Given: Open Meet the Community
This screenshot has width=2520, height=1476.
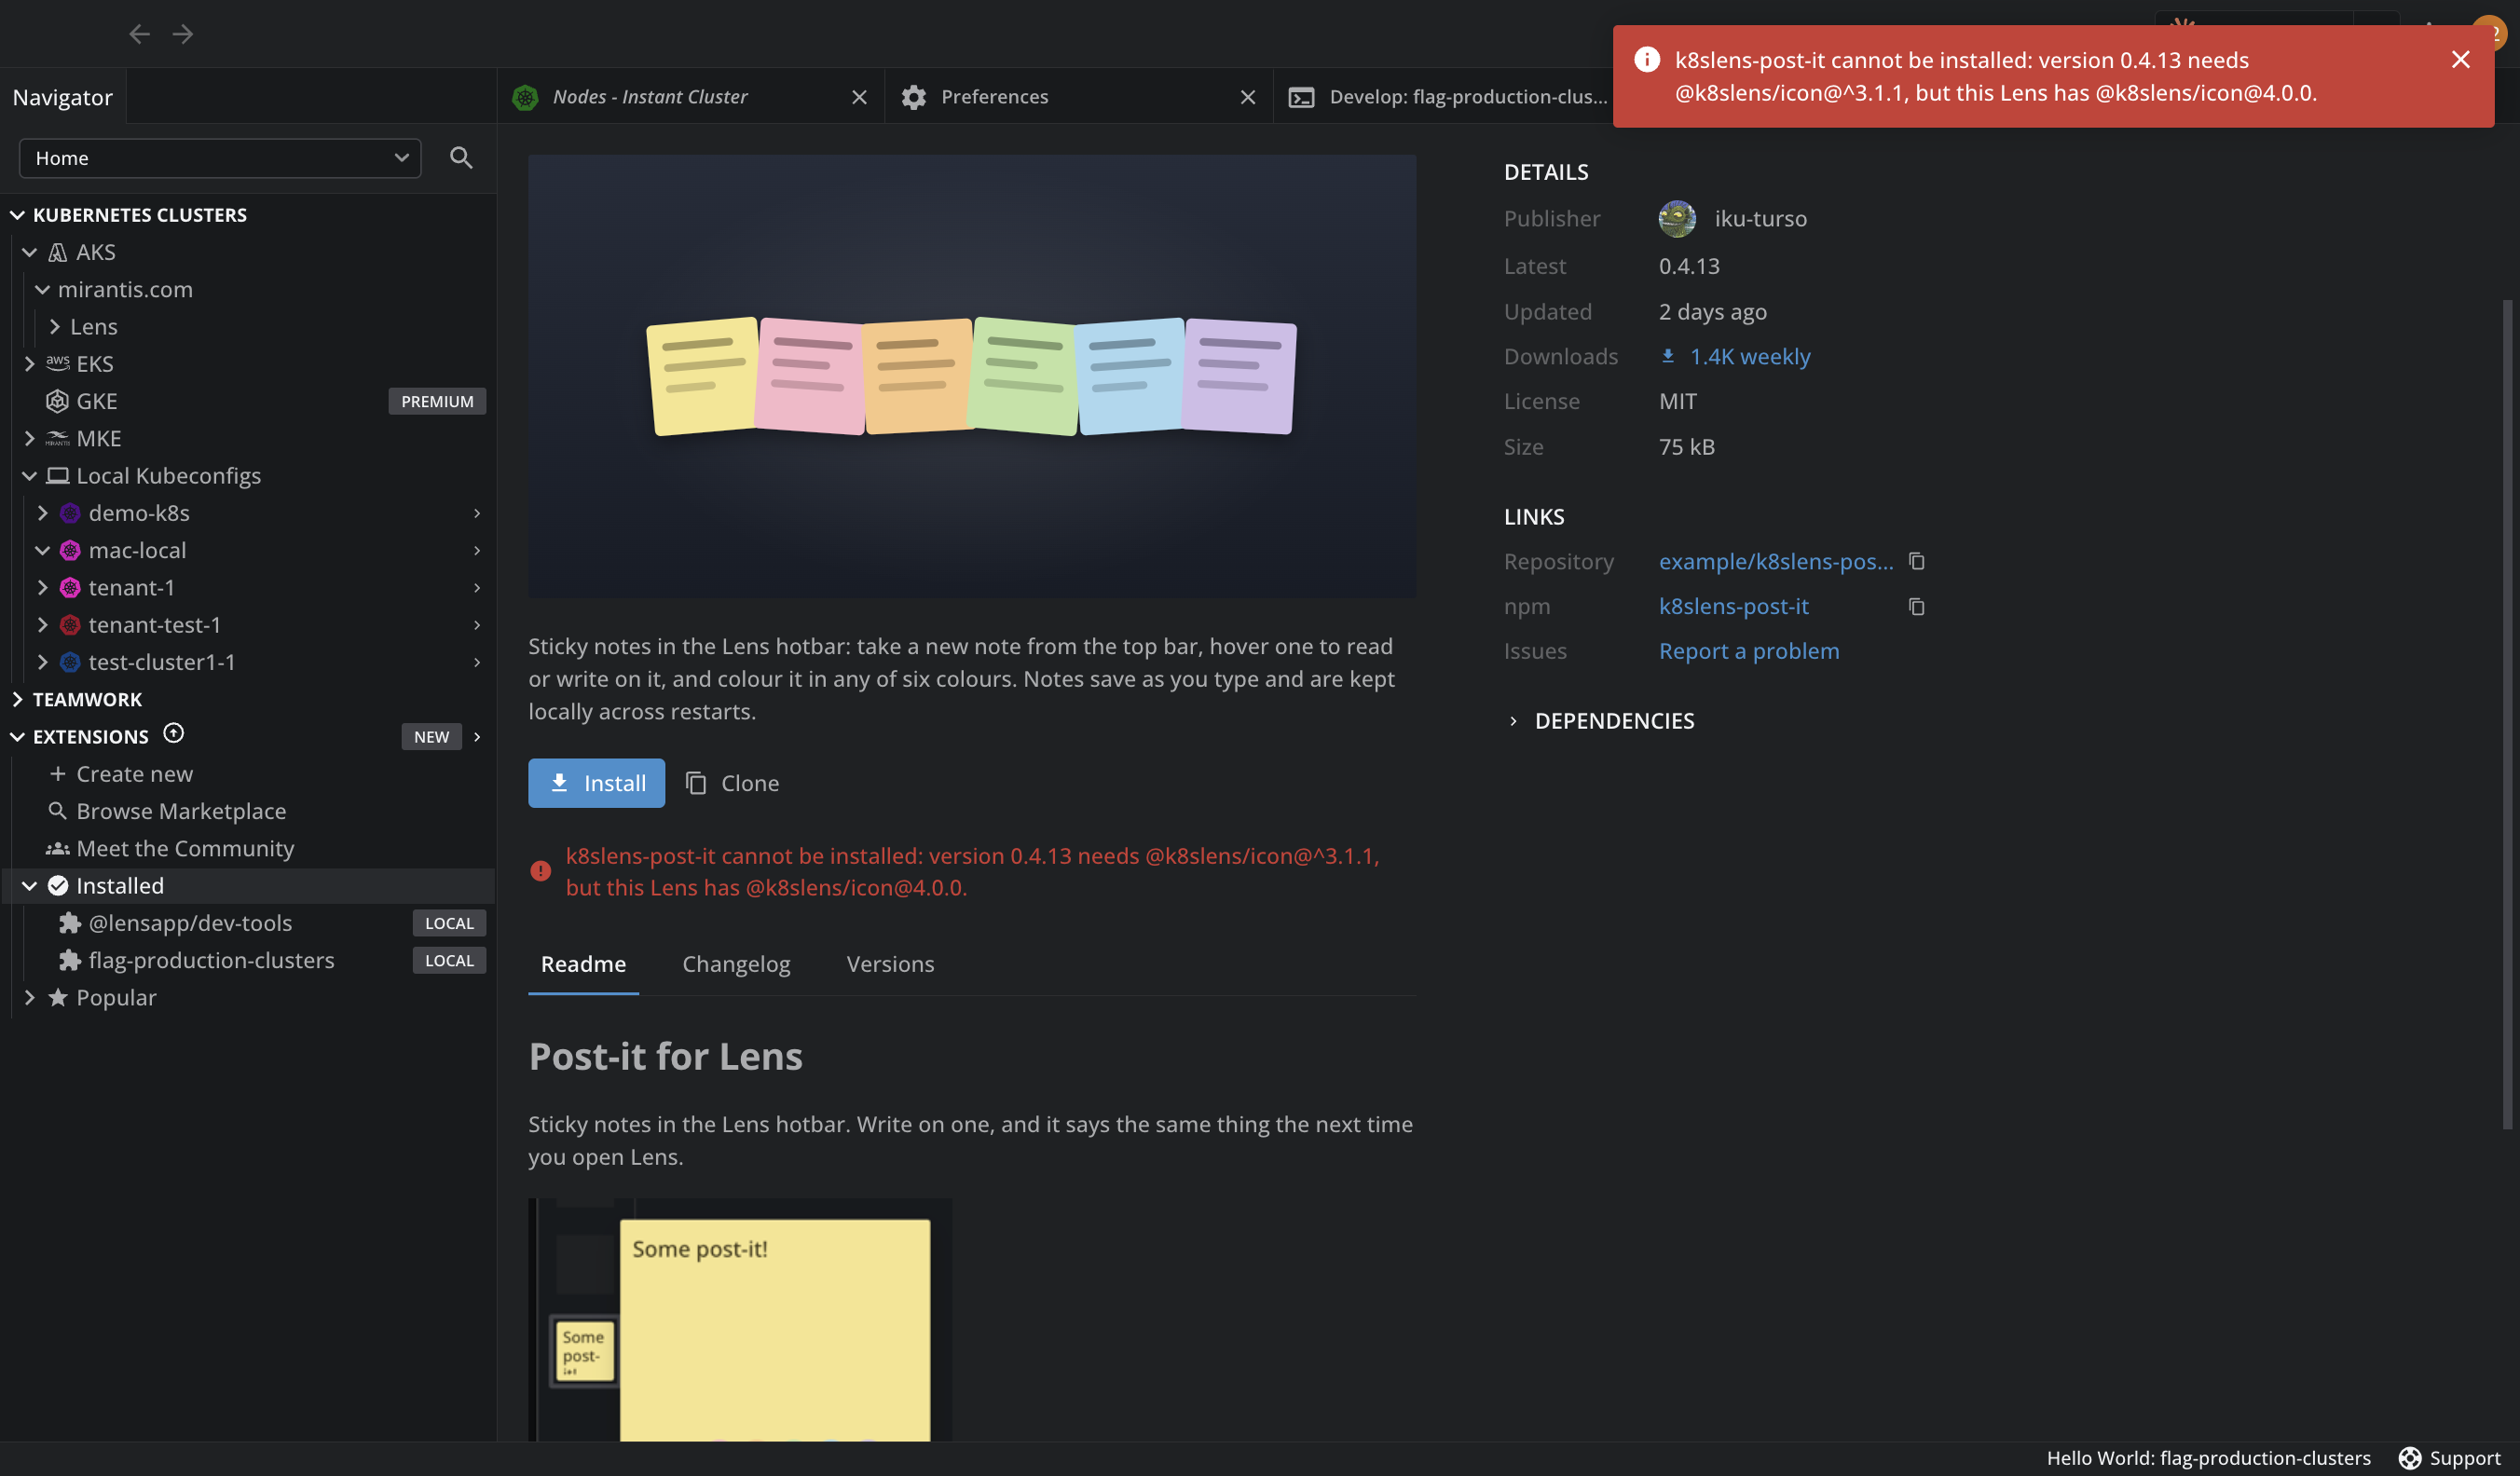Looking at the screenshot, I should pos(185,848).
